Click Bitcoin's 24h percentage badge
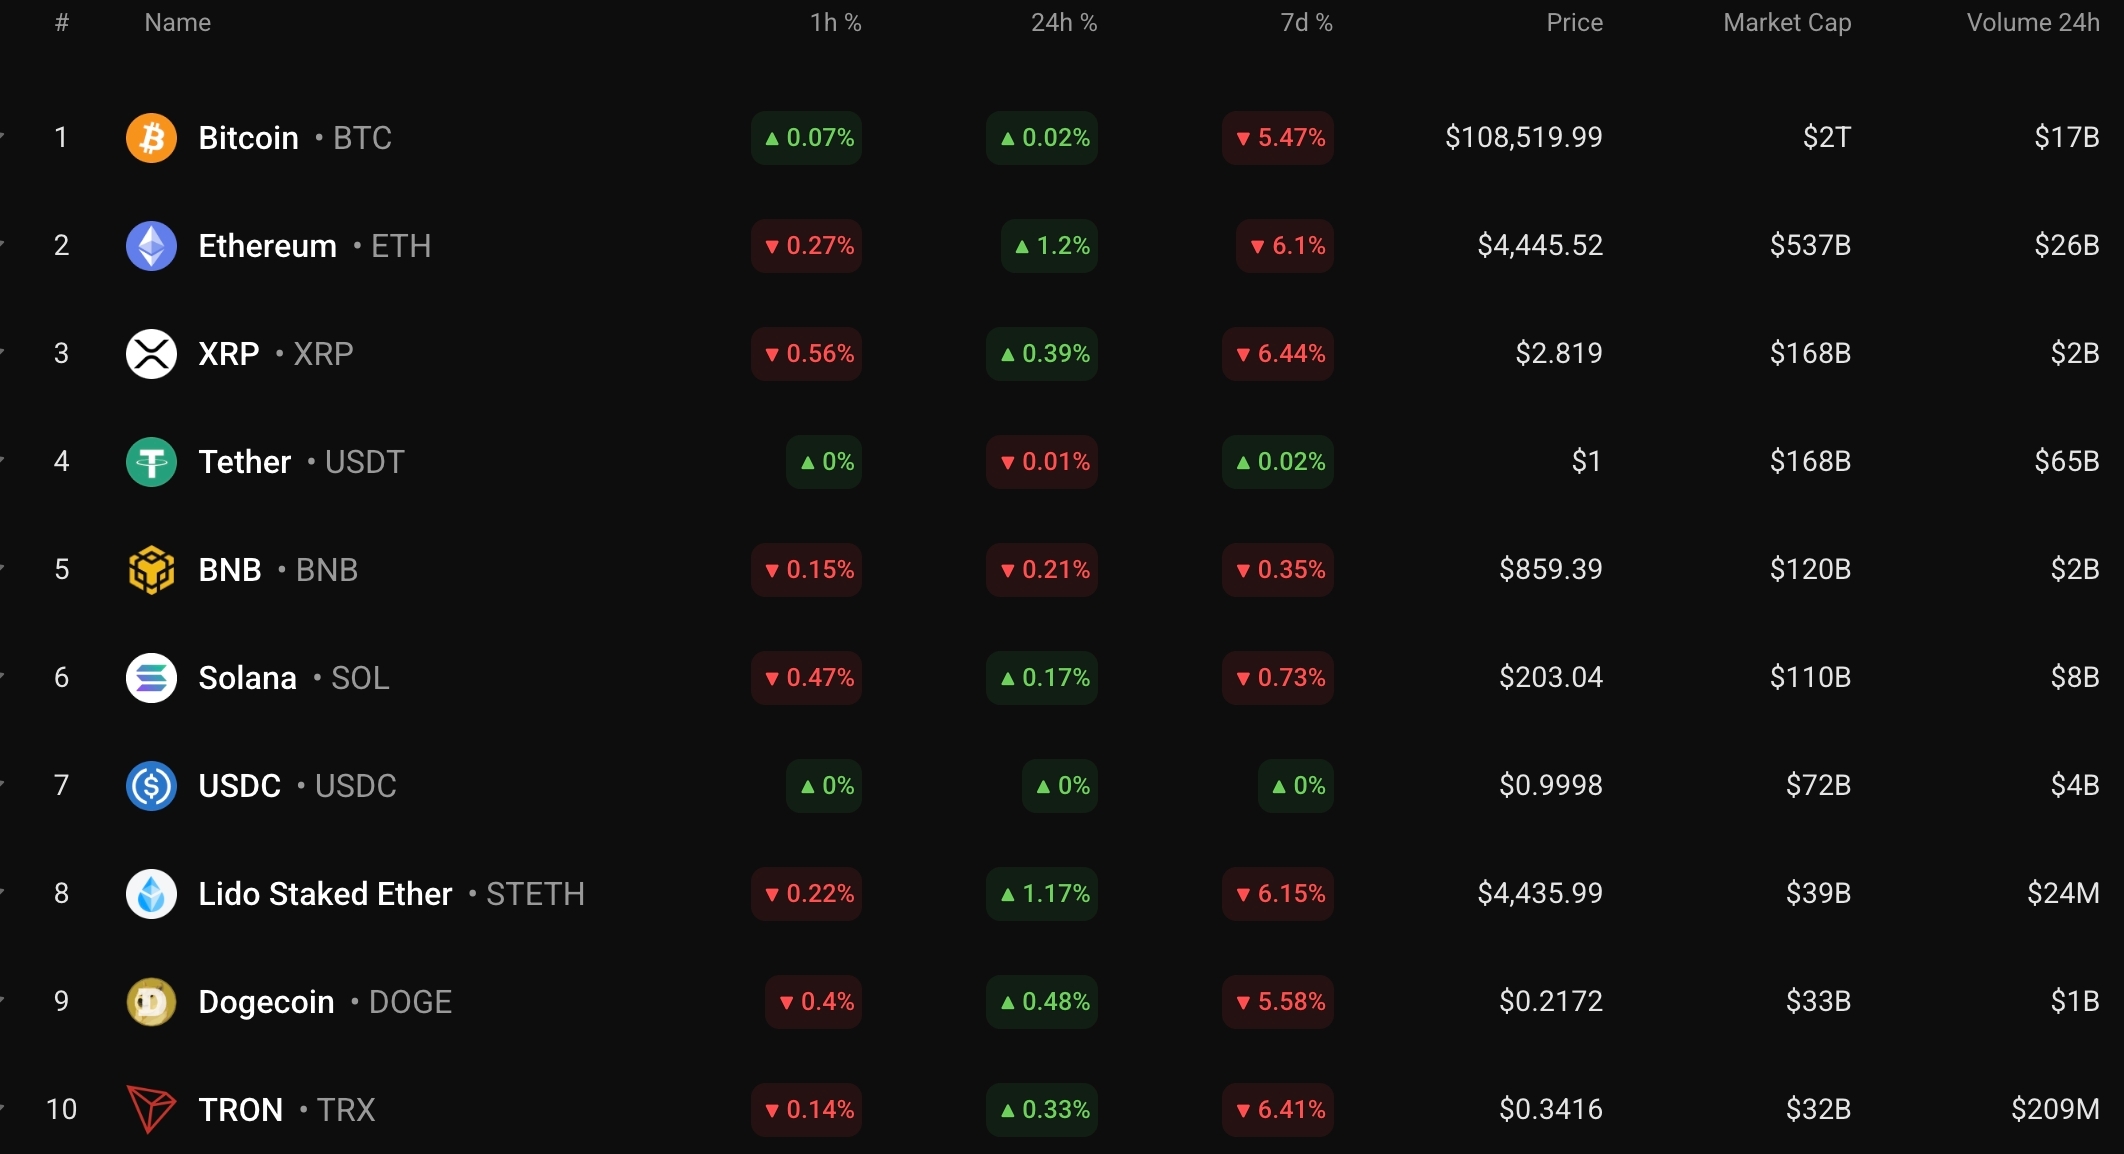Viewport: 2124px width, 1154px height. (1041, 138)
